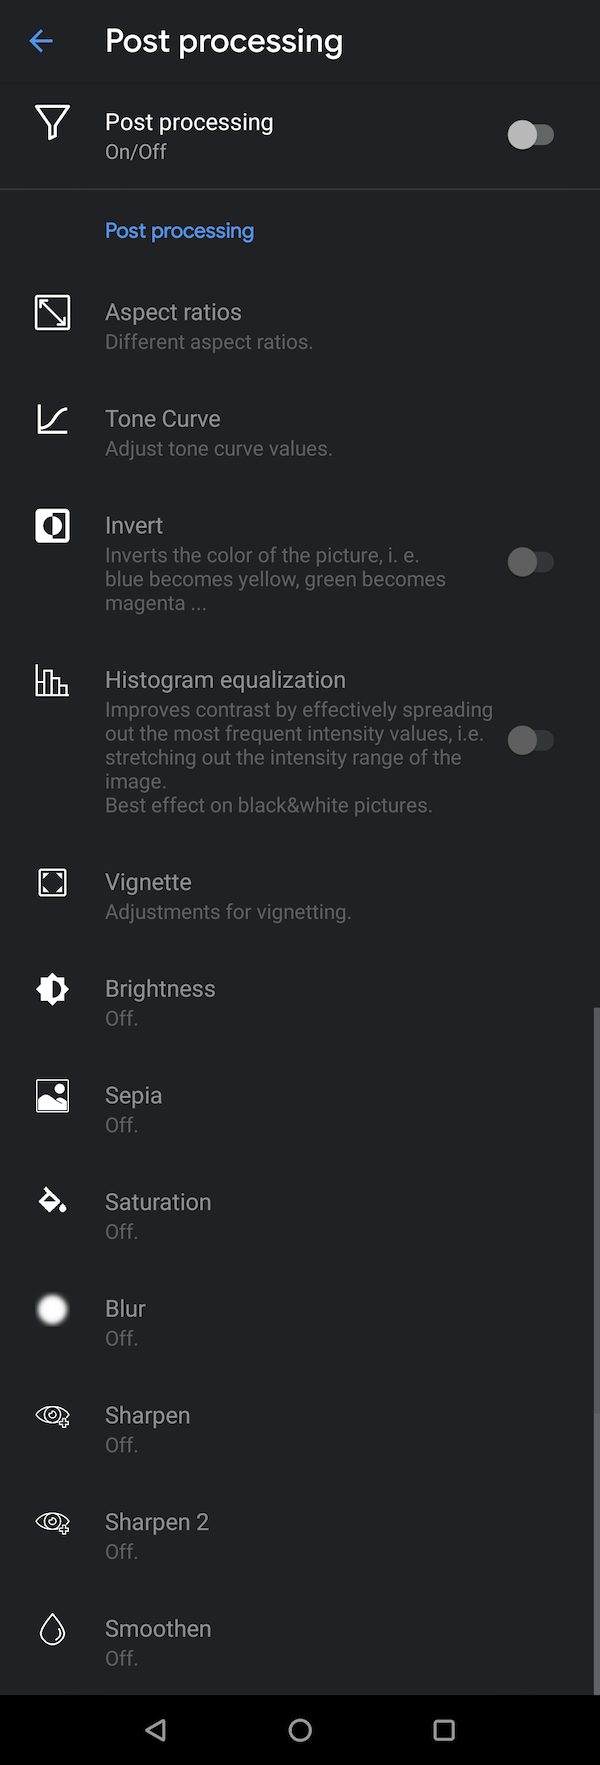Select the Vignette frame icon

(x=52, y=882)
